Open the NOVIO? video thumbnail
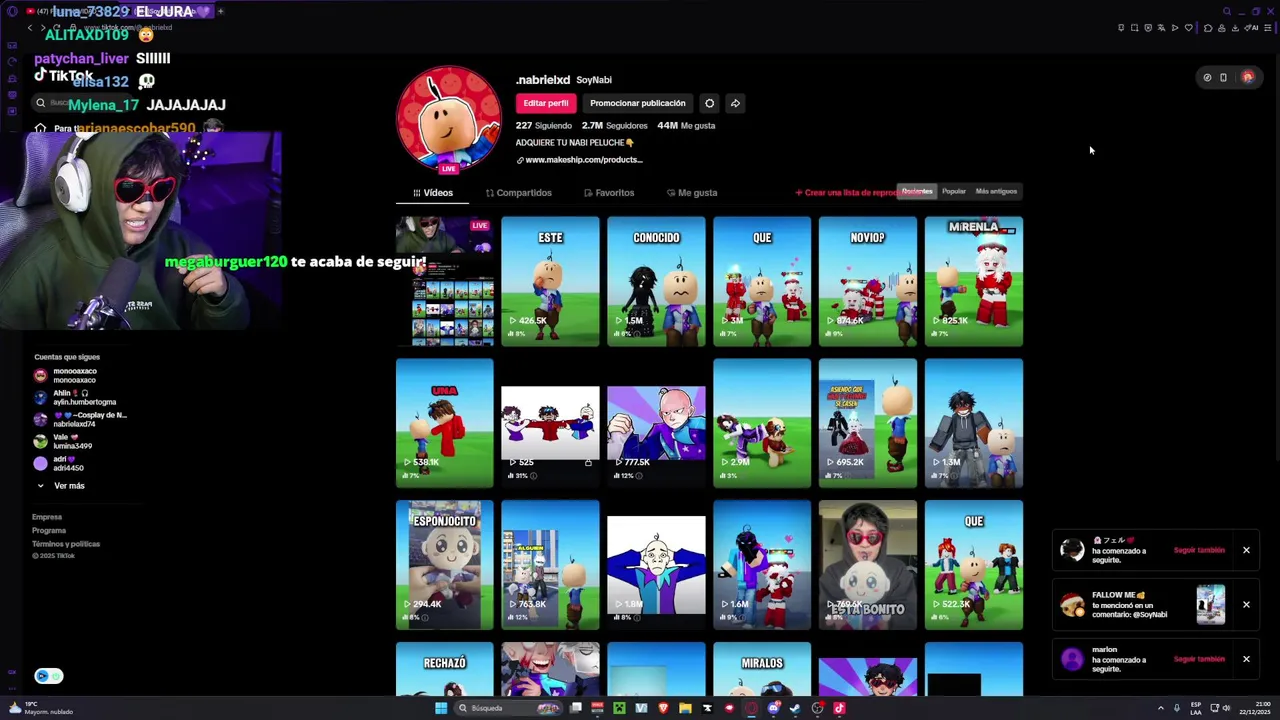Image resolution: width=1280 pixels, height=720 pixels. [x=868, y=281]
